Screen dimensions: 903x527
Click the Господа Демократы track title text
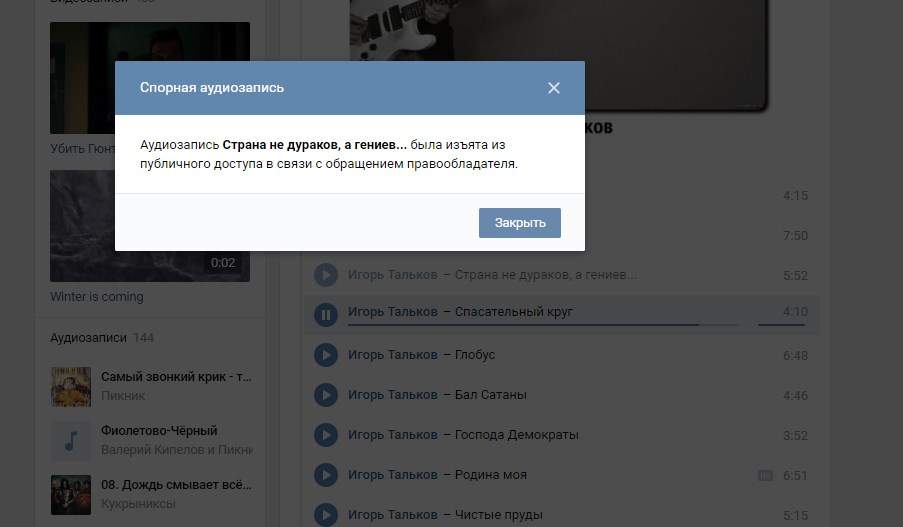click(517, 435)
